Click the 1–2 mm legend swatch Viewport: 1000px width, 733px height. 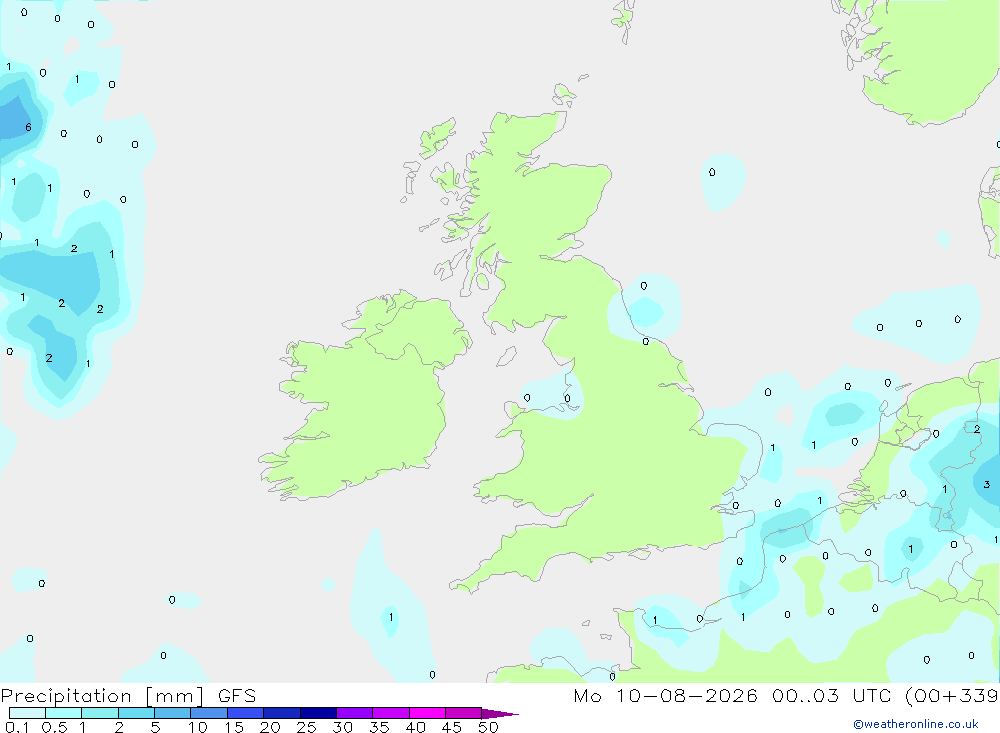[x=100, y=713]
